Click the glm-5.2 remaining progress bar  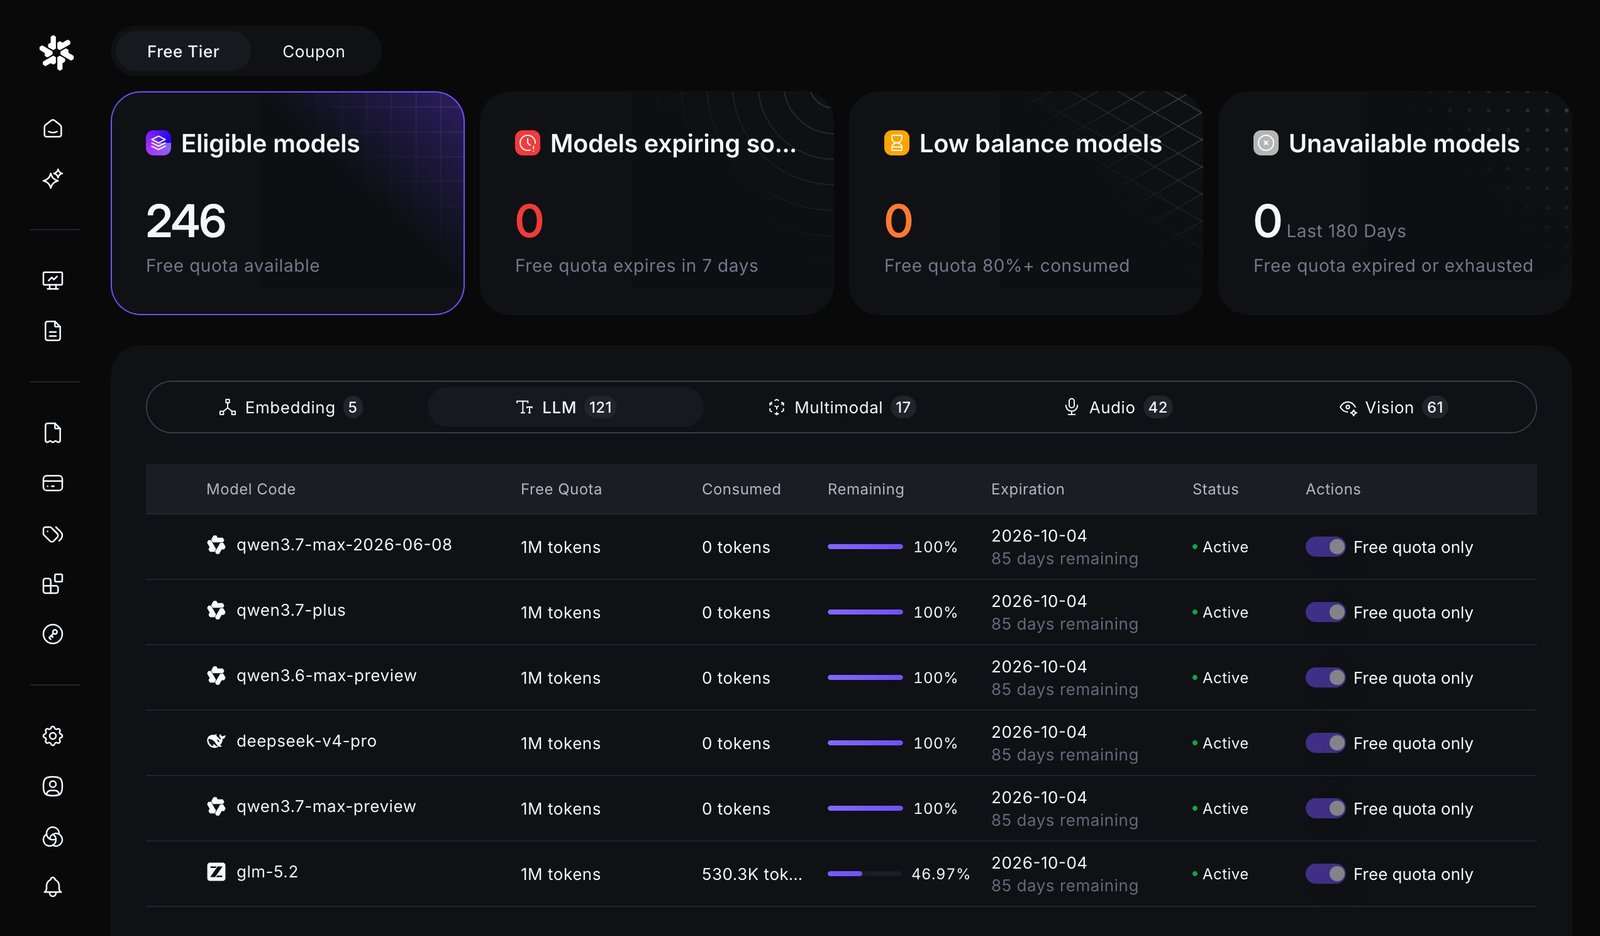pyautogui.click(x=865, y=874)
